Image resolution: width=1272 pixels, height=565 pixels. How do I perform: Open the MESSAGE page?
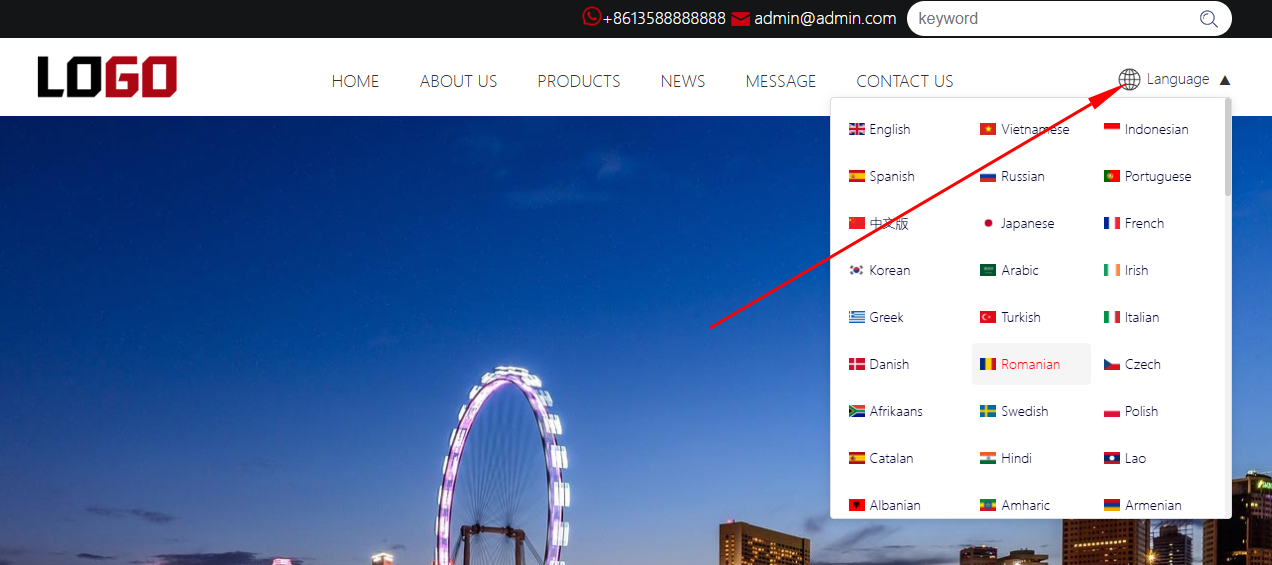[781, 81]
